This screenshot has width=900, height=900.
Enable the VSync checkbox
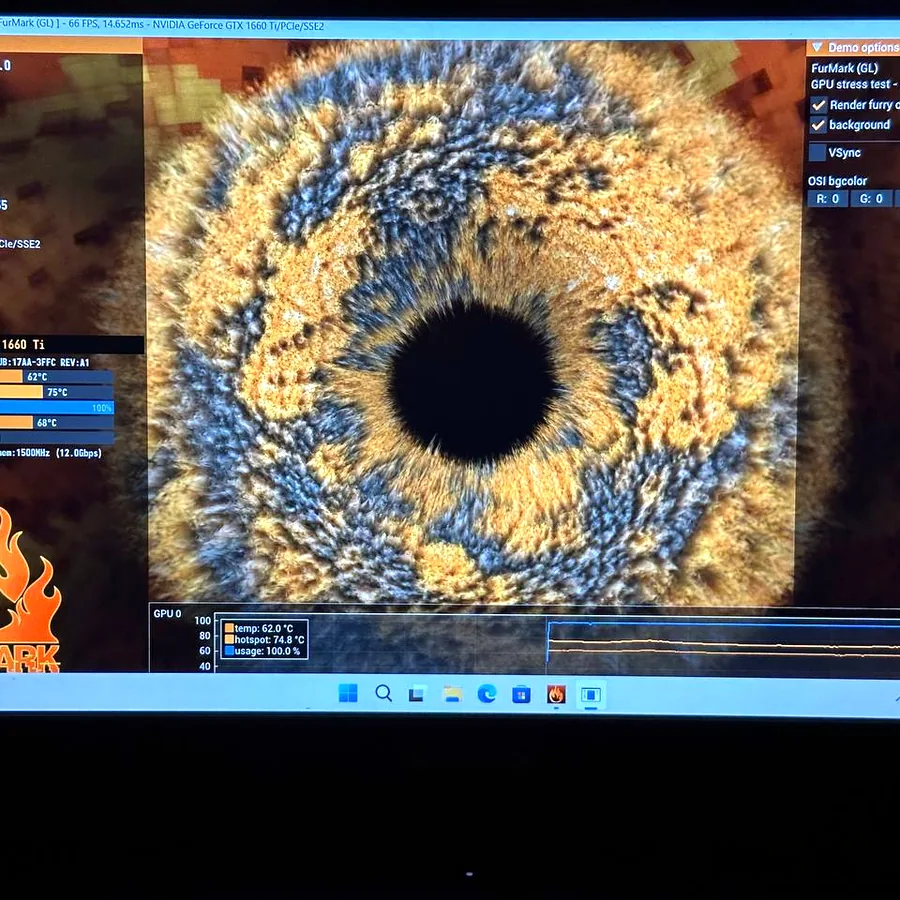pyautogui.click(x=817, y=153)
